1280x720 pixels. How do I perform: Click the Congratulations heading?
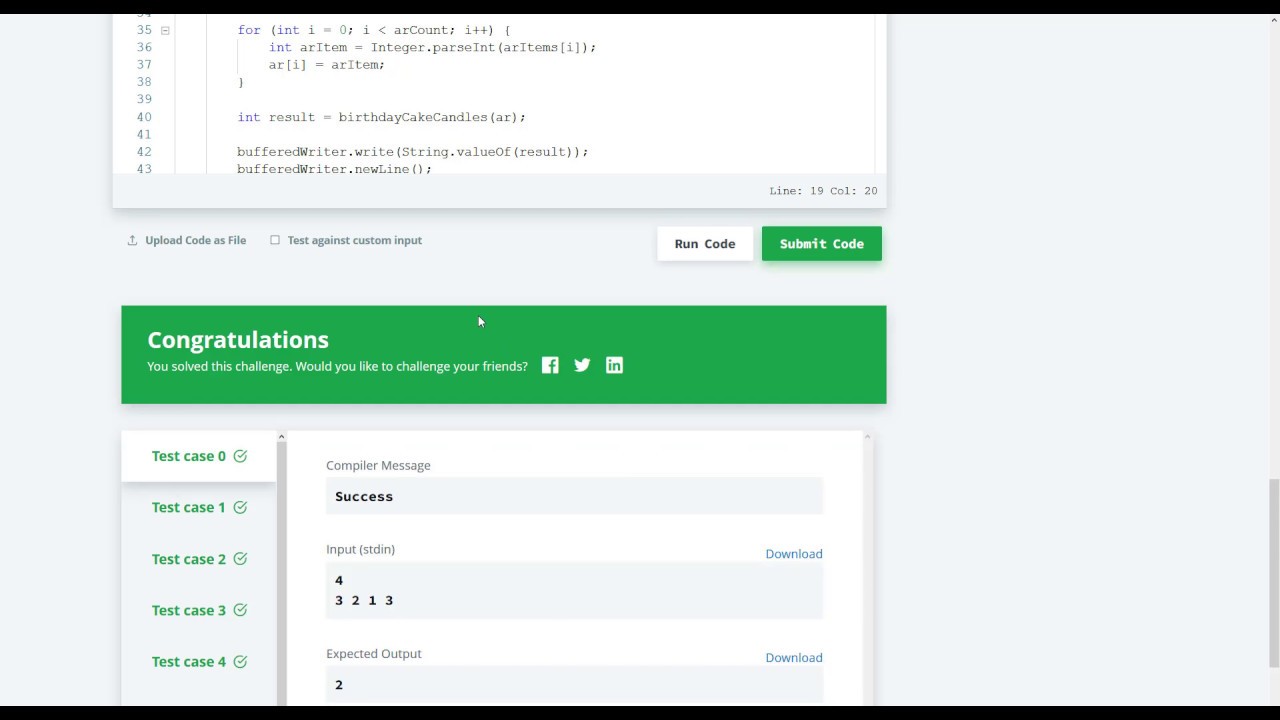238,340
